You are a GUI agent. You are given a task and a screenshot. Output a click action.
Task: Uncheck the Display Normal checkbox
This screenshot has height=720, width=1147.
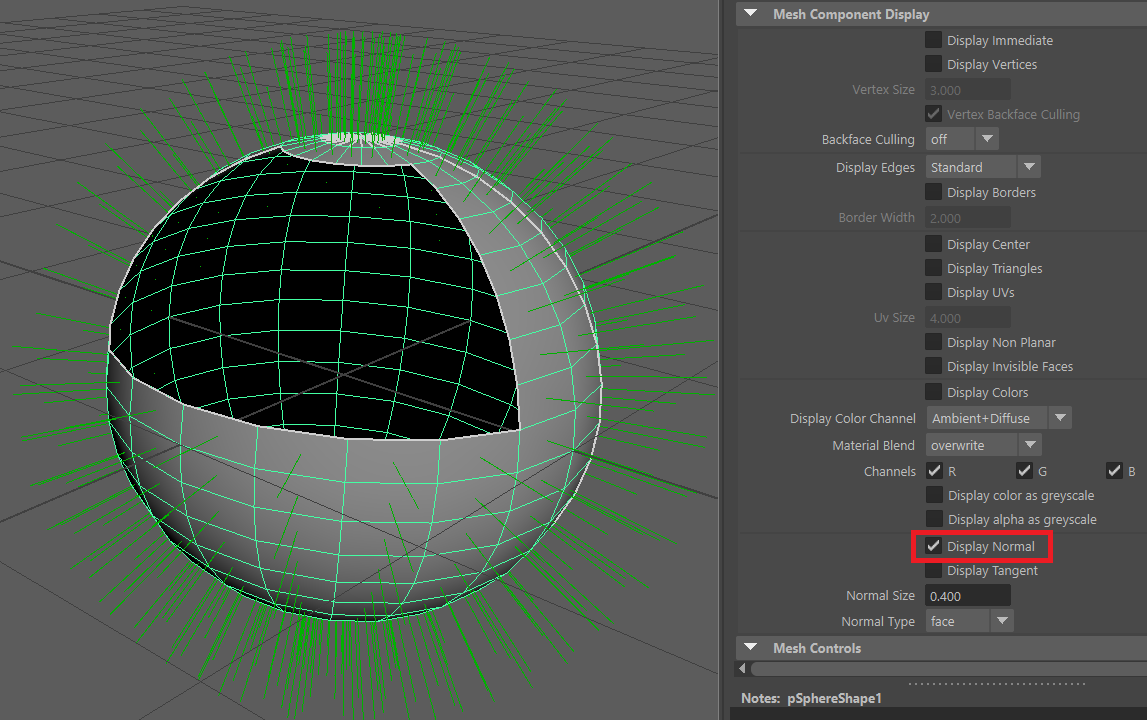(933, 546)
